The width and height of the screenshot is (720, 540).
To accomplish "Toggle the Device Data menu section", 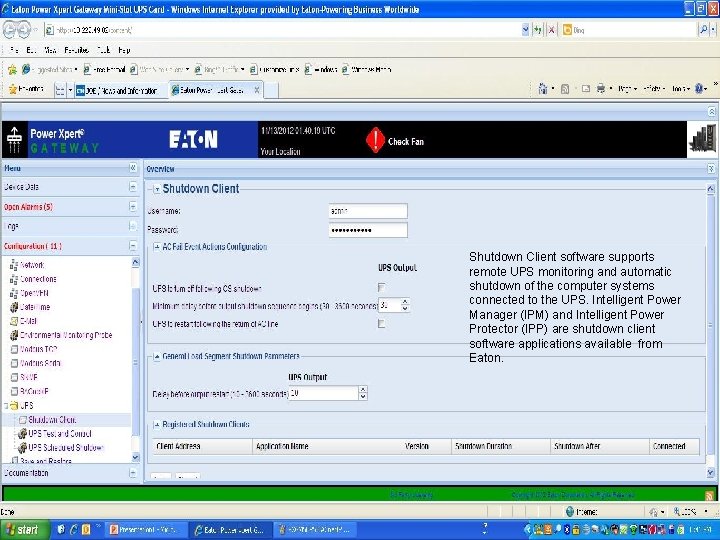I will click(133, 187).
